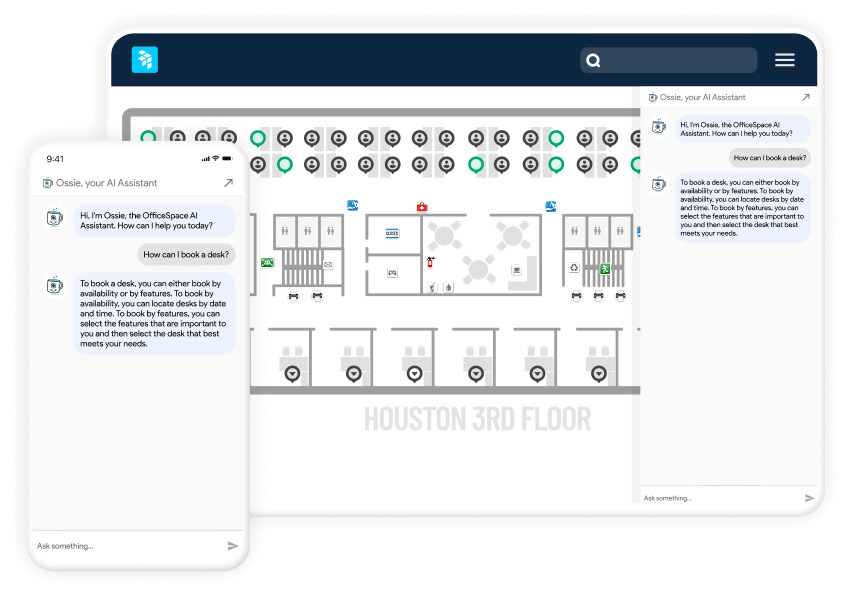Click the magnifier icon in the search bar

tap(593, 60)
